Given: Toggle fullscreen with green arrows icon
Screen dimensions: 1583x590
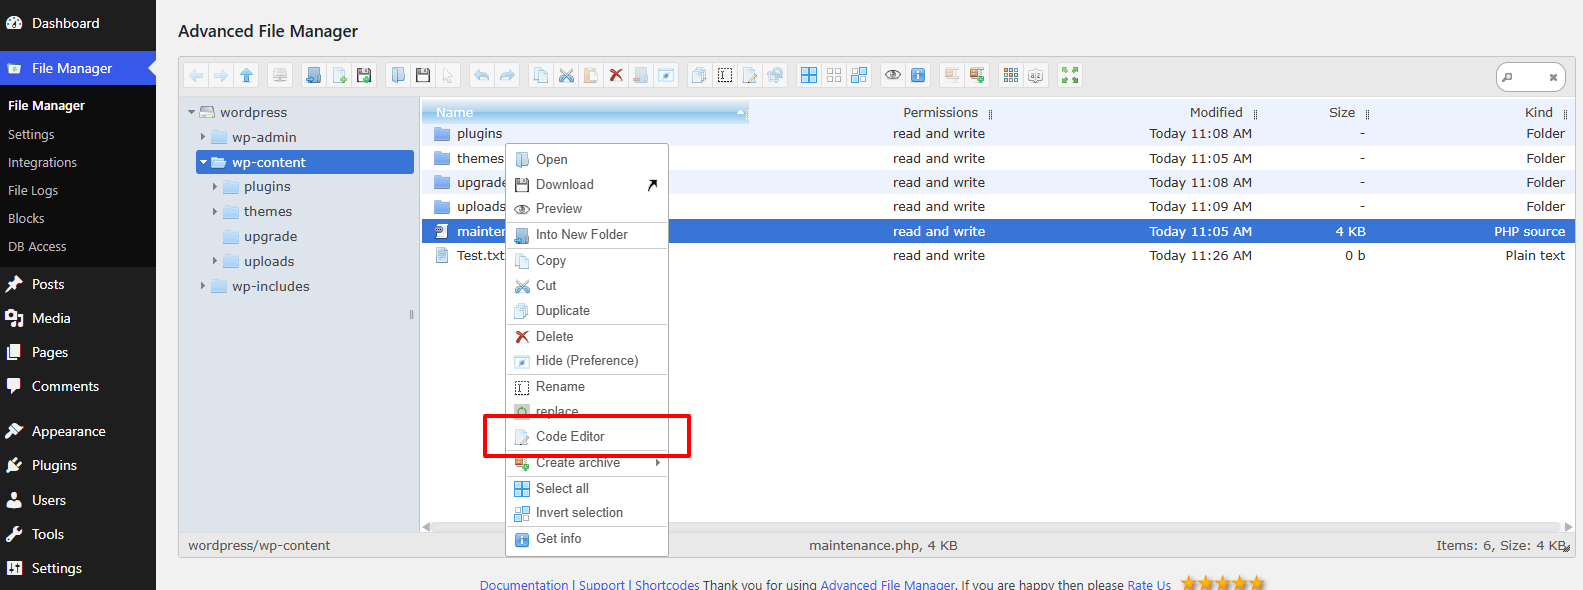Looking at the screenshot, I should [1070, 75].
